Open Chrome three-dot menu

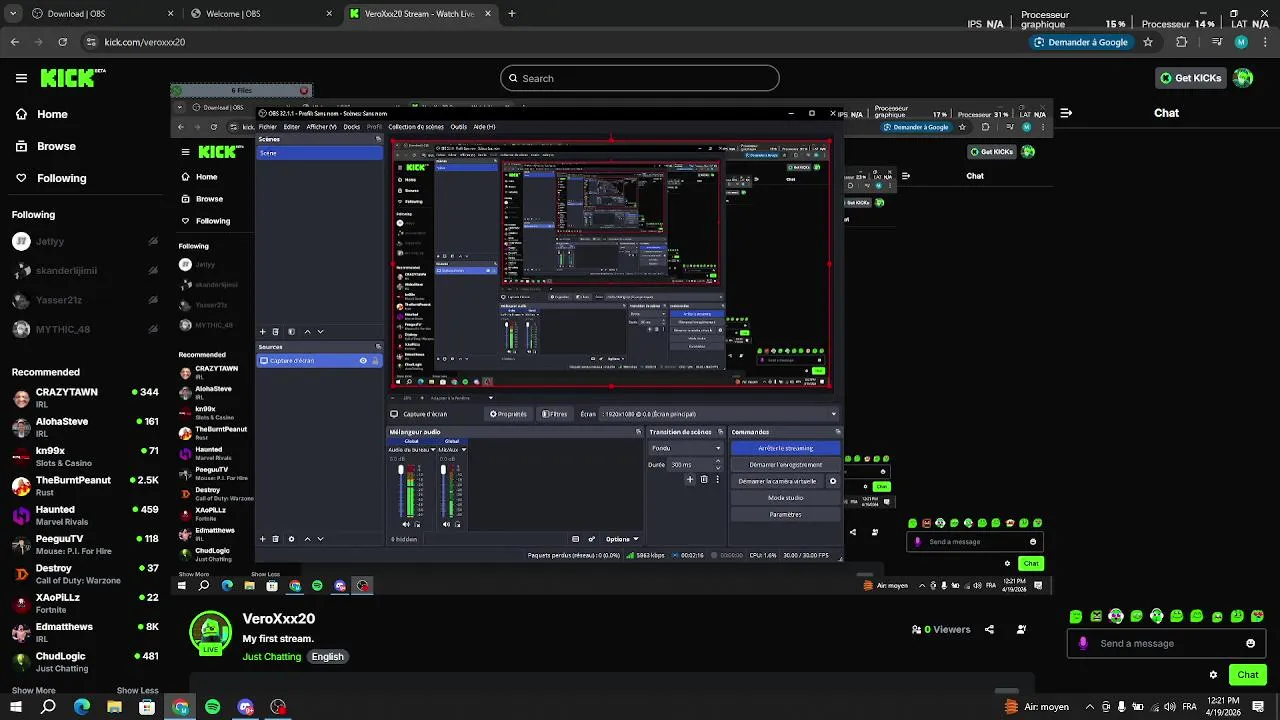[x=1265, y=42]
